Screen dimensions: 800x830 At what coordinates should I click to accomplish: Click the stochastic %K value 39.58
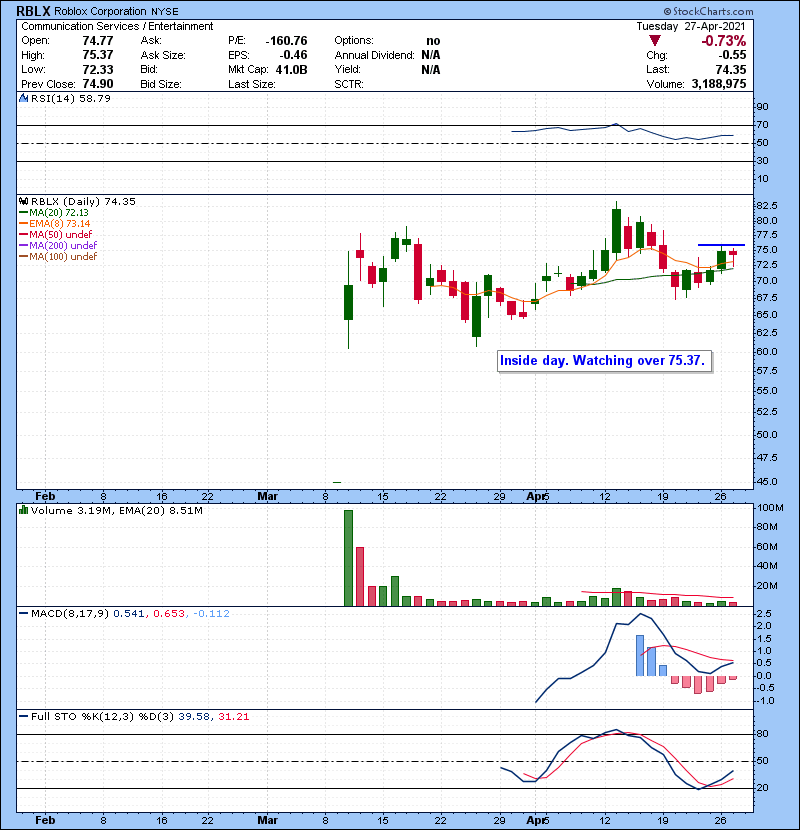[194, 716]
